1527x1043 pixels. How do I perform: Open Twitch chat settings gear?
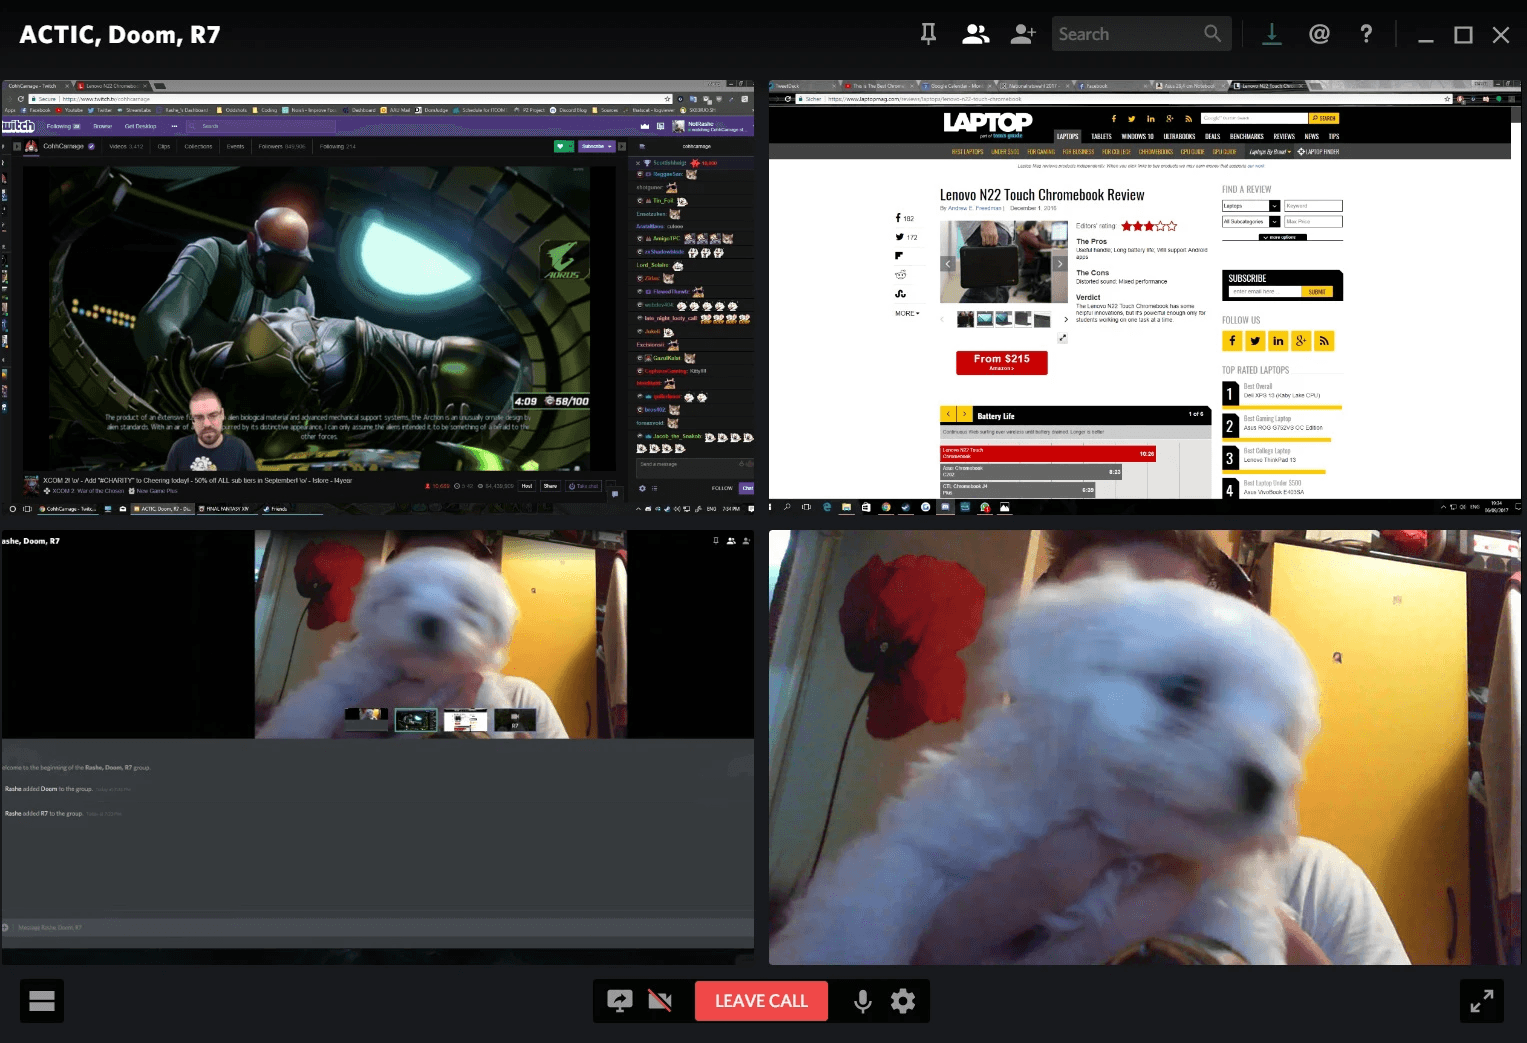[642, 488]
